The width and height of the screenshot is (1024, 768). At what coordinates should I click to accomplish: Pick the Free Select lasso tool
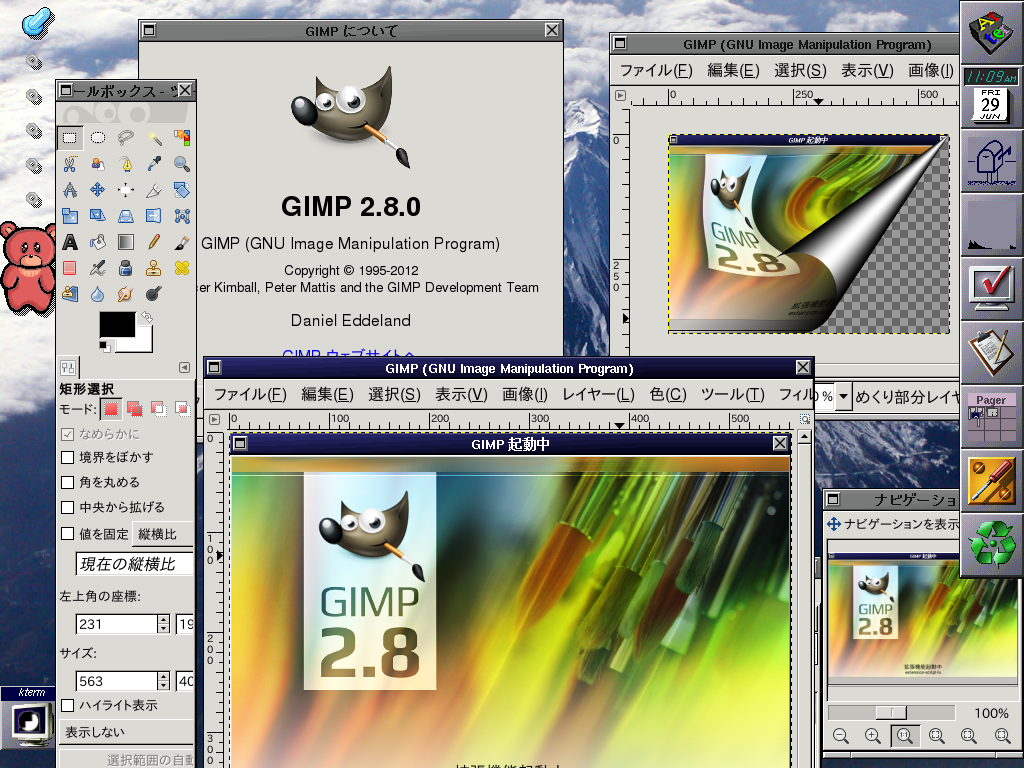[125, 137]
